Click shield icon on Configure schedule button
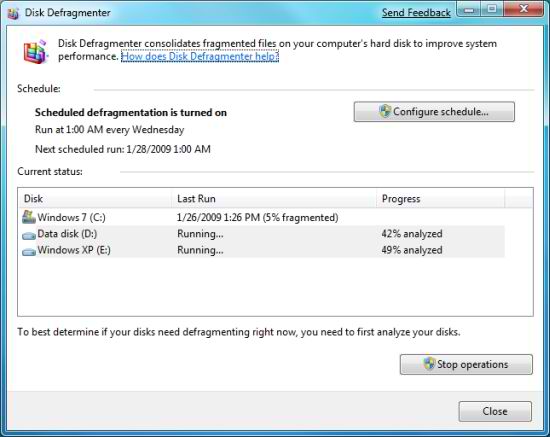 (385, 111)
